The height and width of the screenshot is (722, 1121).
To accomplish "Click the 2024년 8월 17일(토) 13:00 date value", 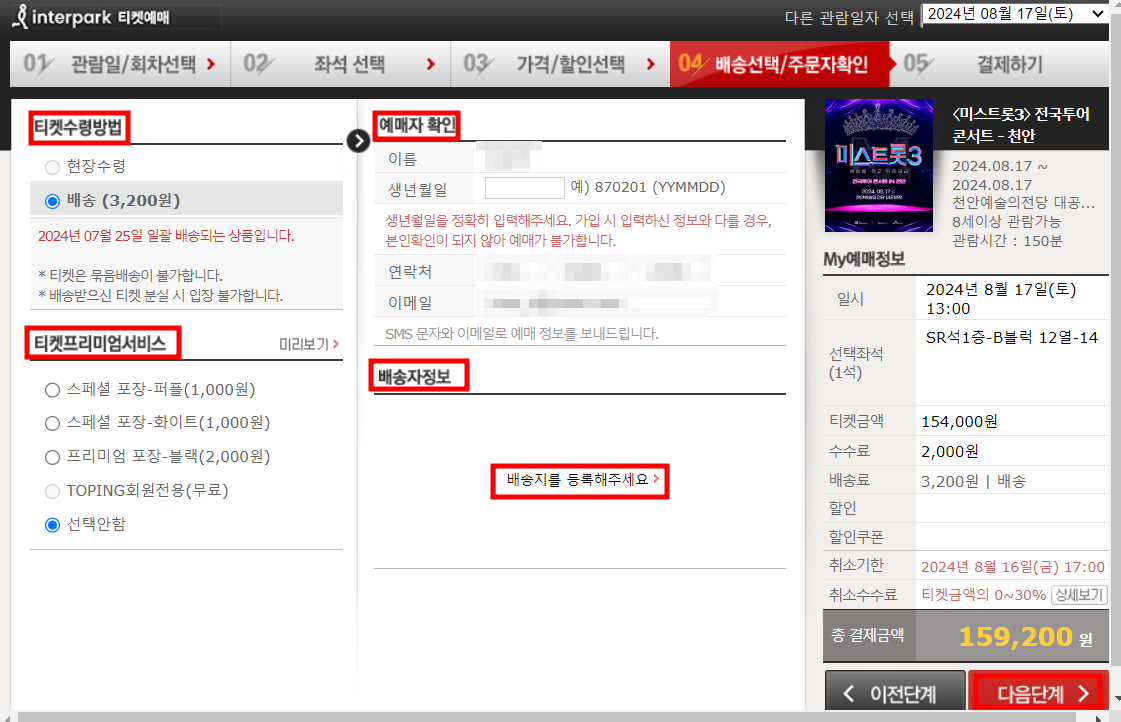I will pyautogui.click(x=1001, y=299).
